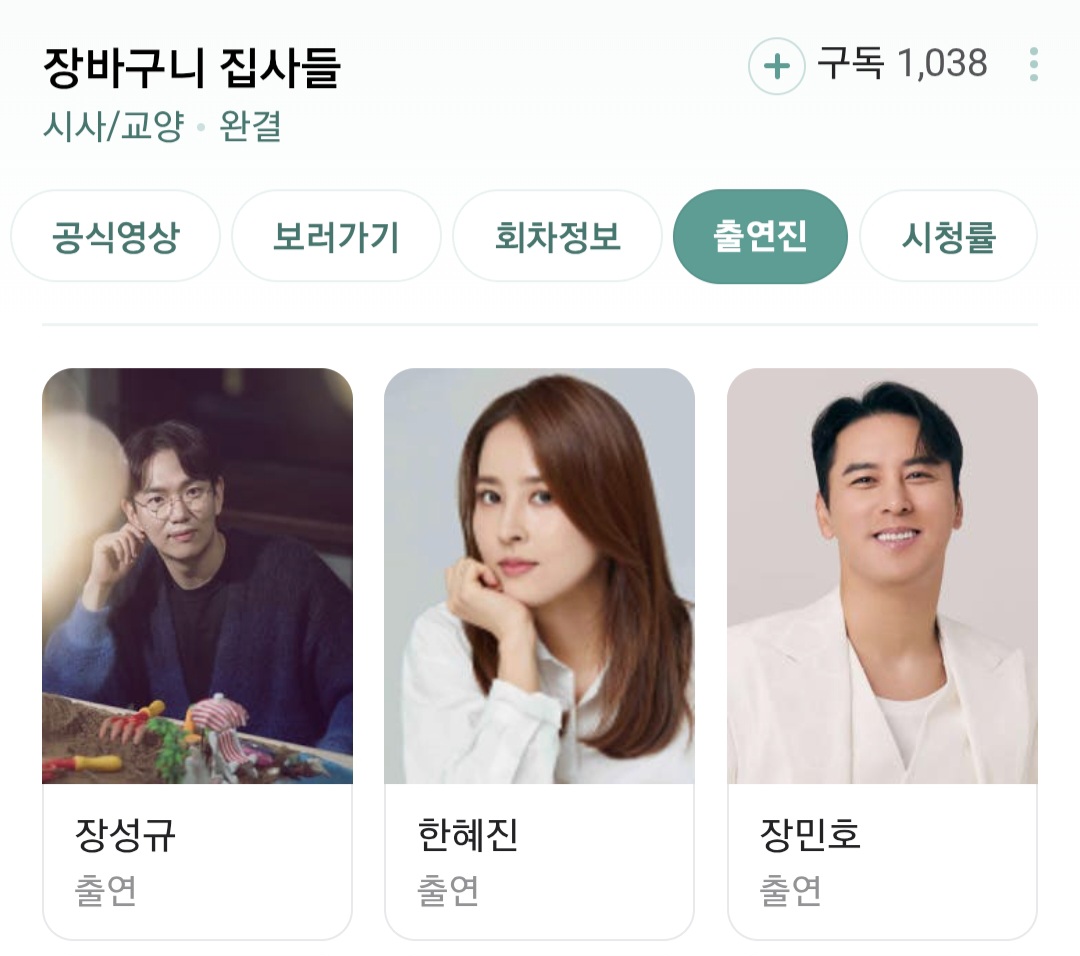Click 출연 role under 장성규
Screen dimensions: 1080x956
tap(105, 890)
